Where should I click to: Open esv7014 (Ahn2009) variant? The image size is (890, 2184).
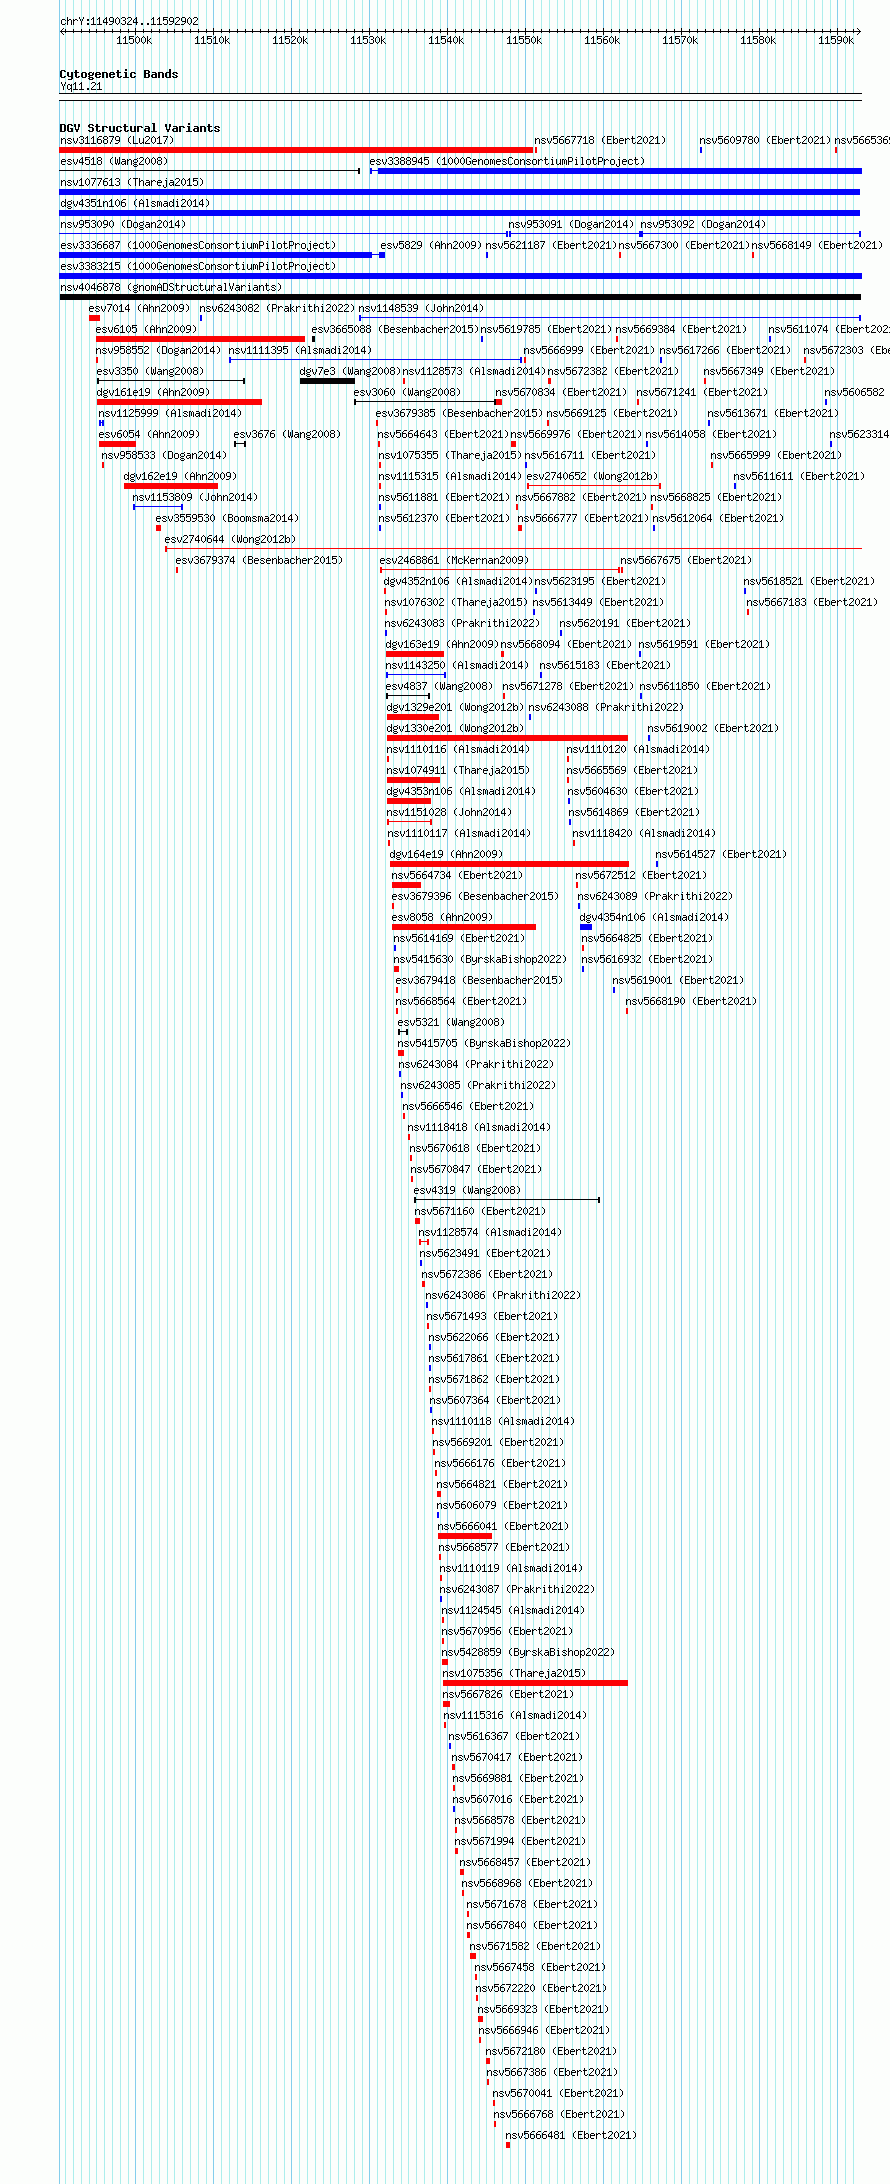pyautogui.click(x=139, y=308)
